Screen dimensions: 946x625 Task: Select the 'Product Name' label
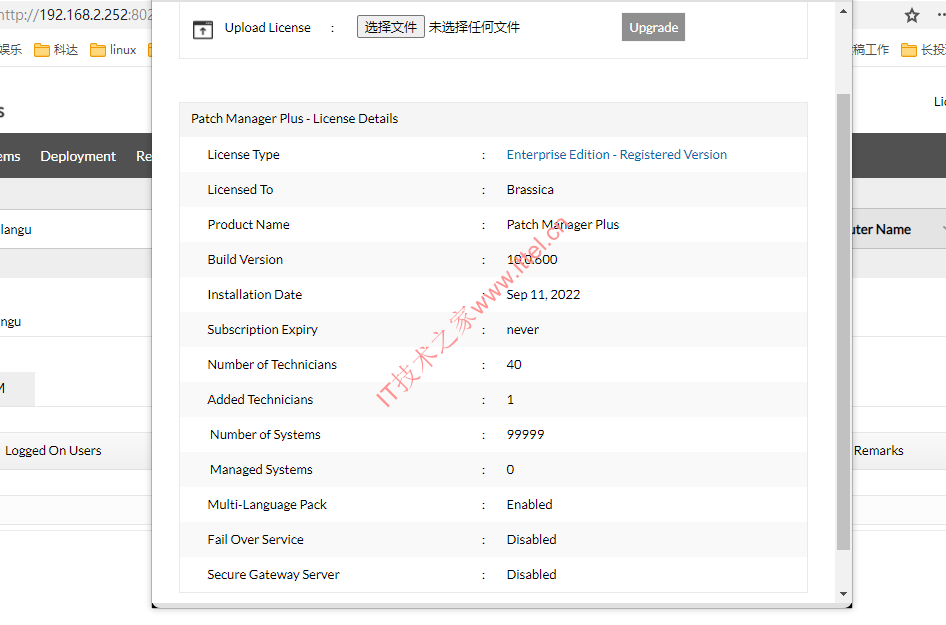[x=249, y=224]
